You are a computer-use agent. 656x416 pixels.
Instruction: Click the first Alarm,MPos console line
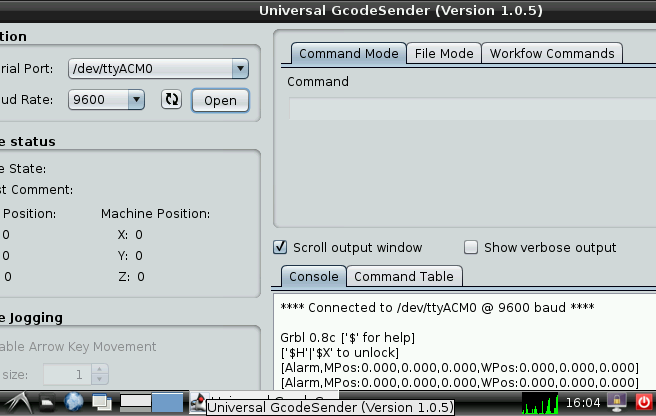tap(460, 367)
